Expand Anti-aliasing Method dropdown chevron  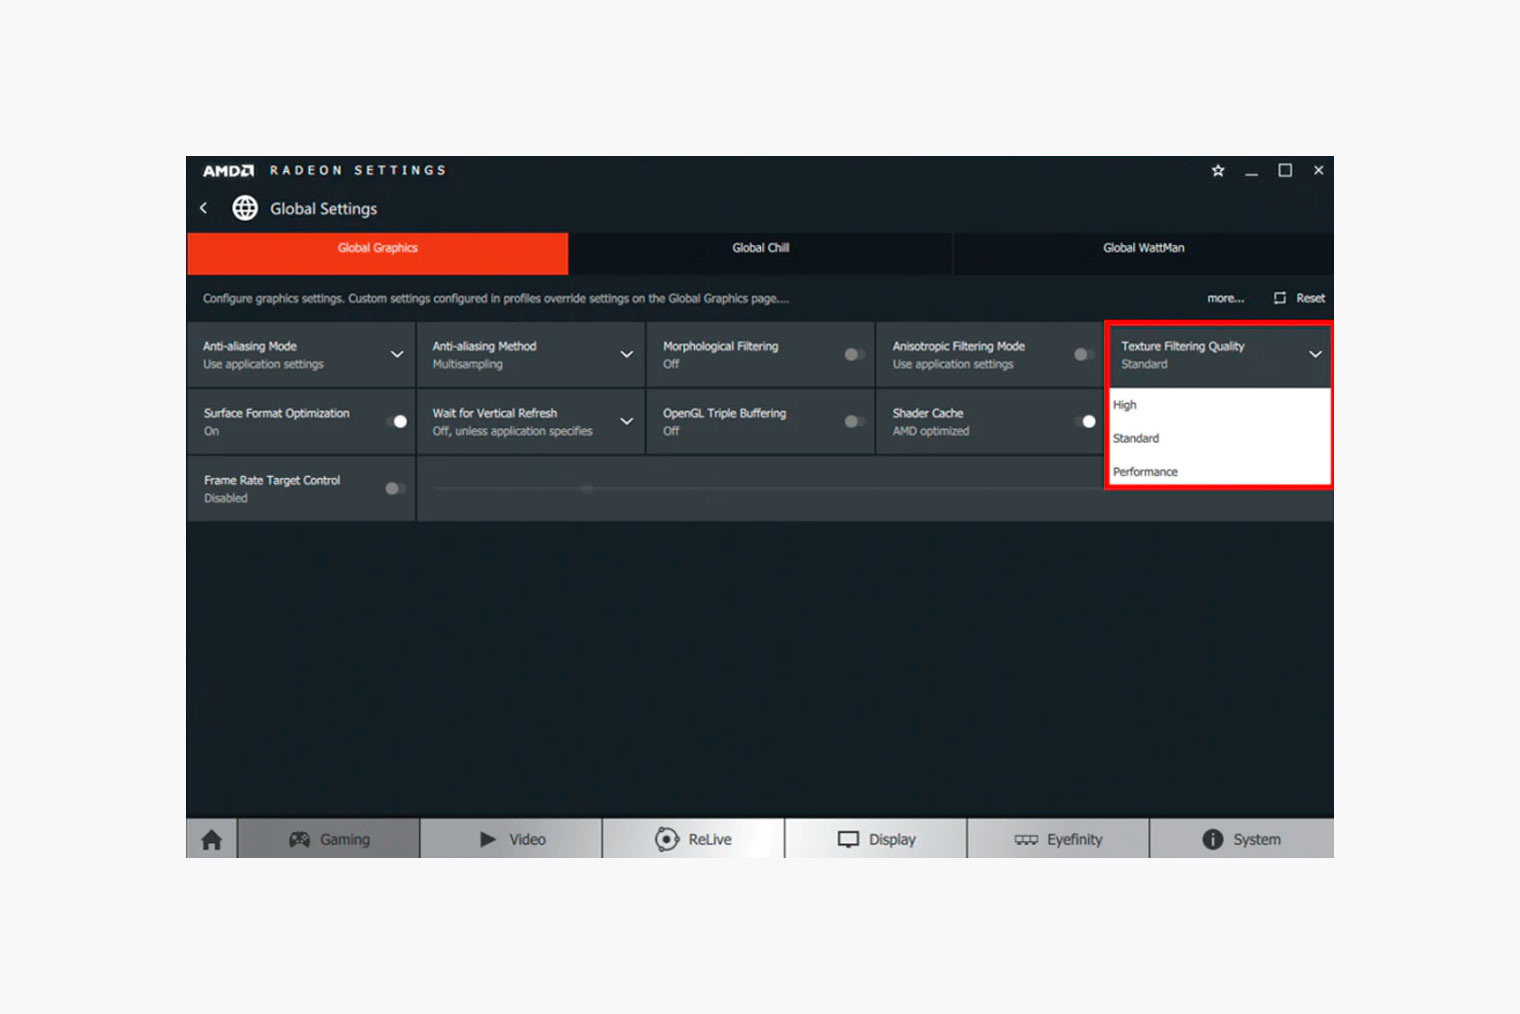point(626,354)
